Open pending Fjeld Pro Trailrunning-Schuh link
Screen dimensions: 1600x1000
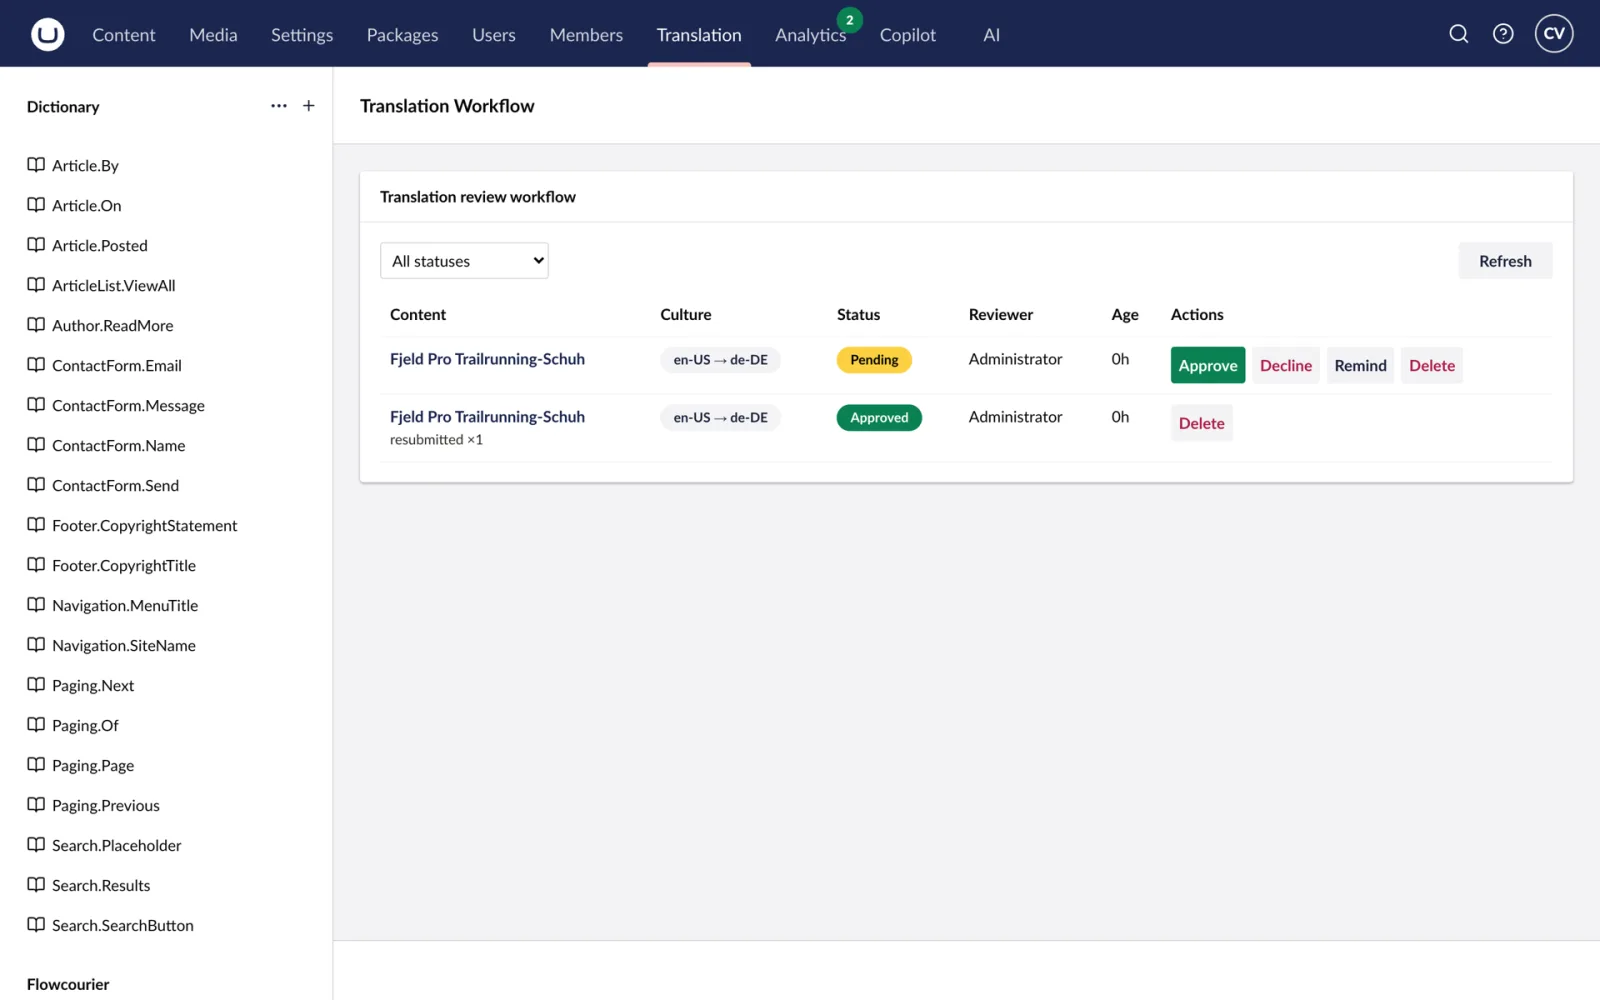click(x=487, y=359)
